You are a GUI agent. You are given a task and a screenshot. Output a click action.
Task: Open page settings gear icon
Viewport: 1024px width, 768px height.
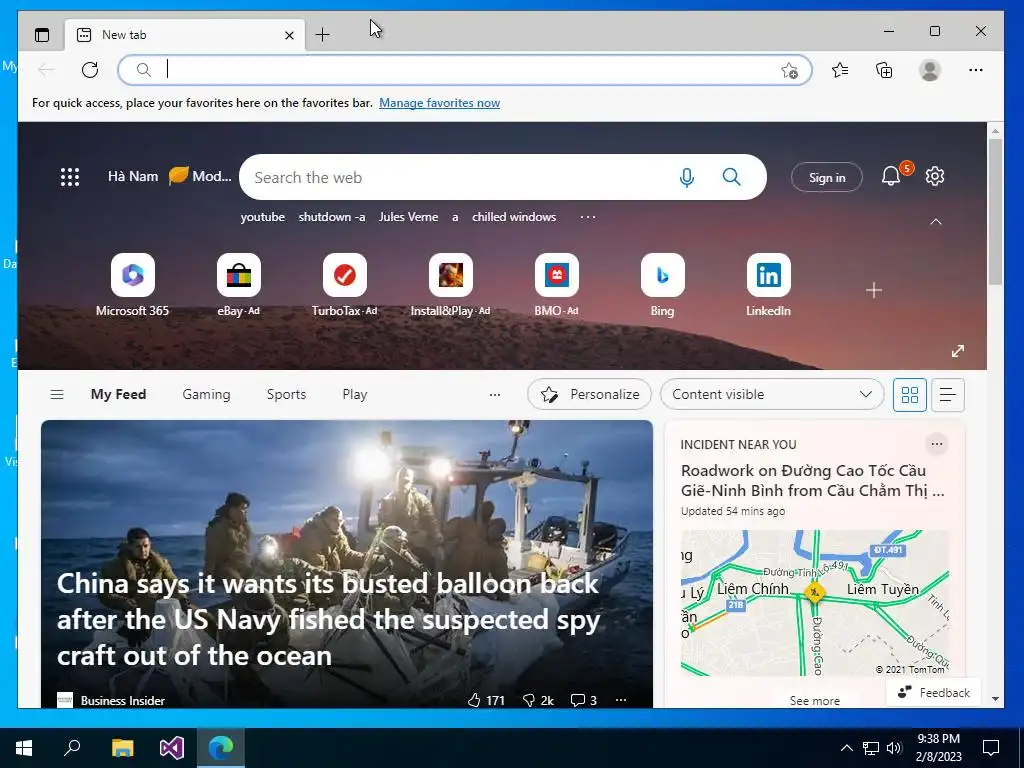(935, 176)
